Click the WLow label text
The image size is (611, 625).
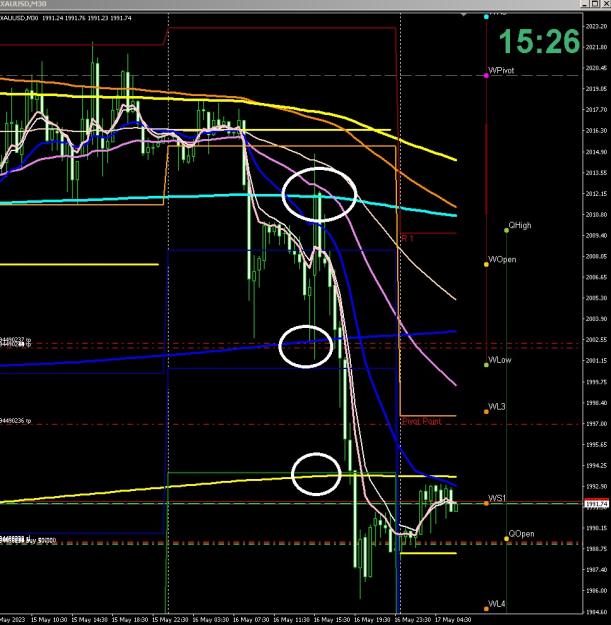(x=500, y=360)
